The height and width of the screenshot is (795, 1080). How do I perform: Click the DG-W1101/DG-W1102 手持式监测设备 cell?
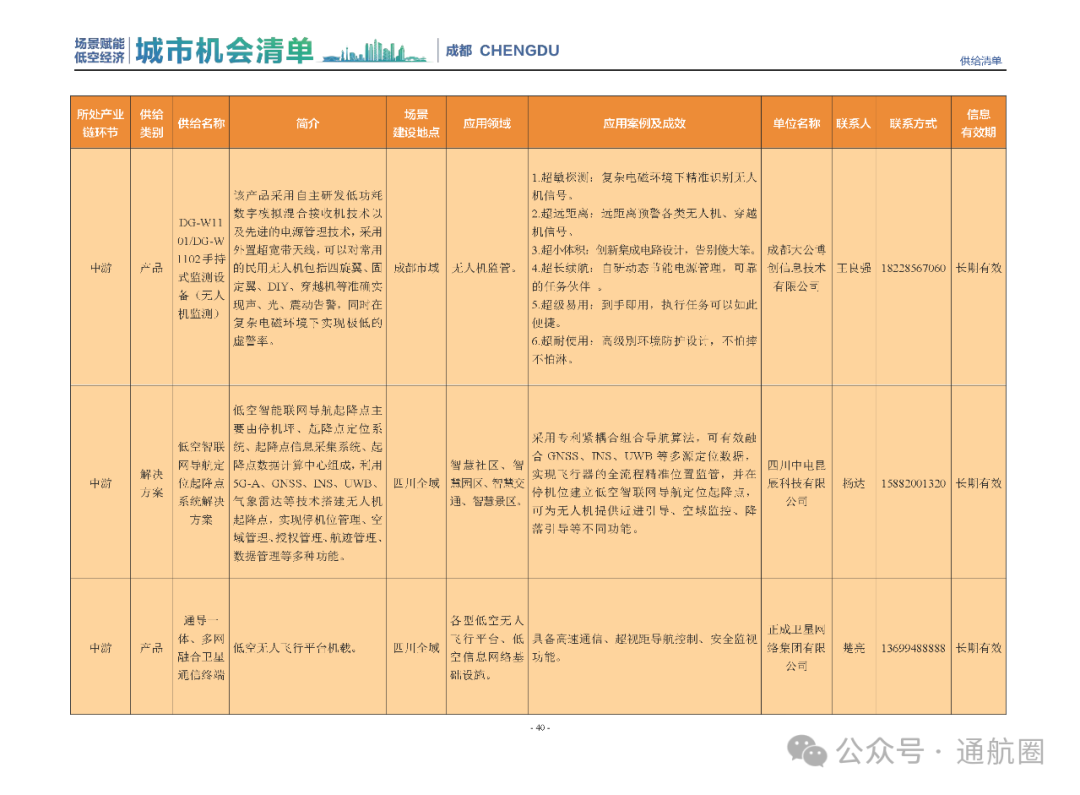click(201, 268)
